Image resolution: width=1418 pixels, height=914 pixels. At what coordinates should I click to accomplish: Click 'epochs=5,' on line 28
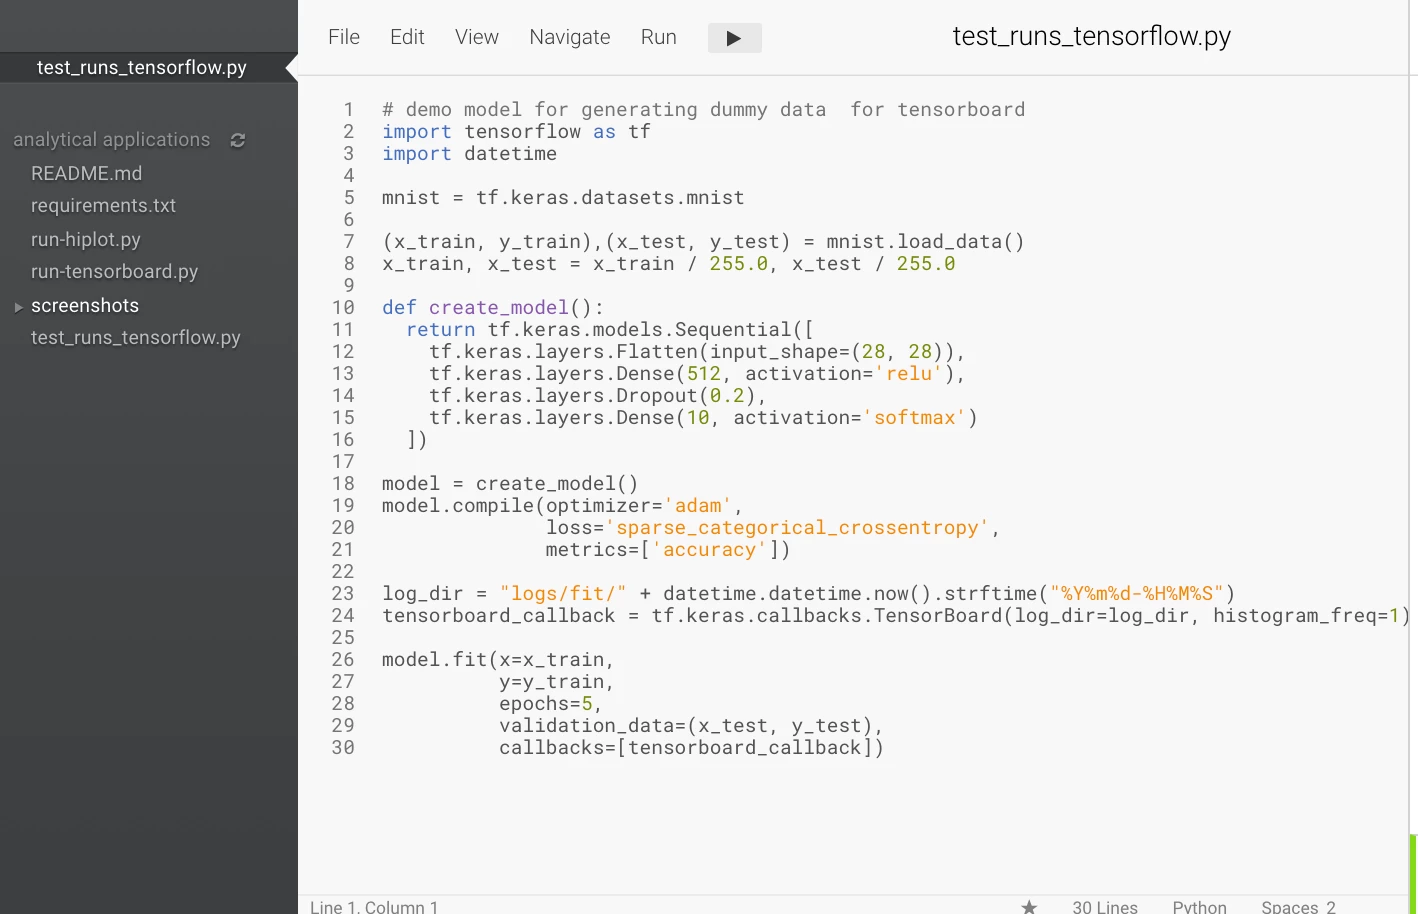(551, 704)
